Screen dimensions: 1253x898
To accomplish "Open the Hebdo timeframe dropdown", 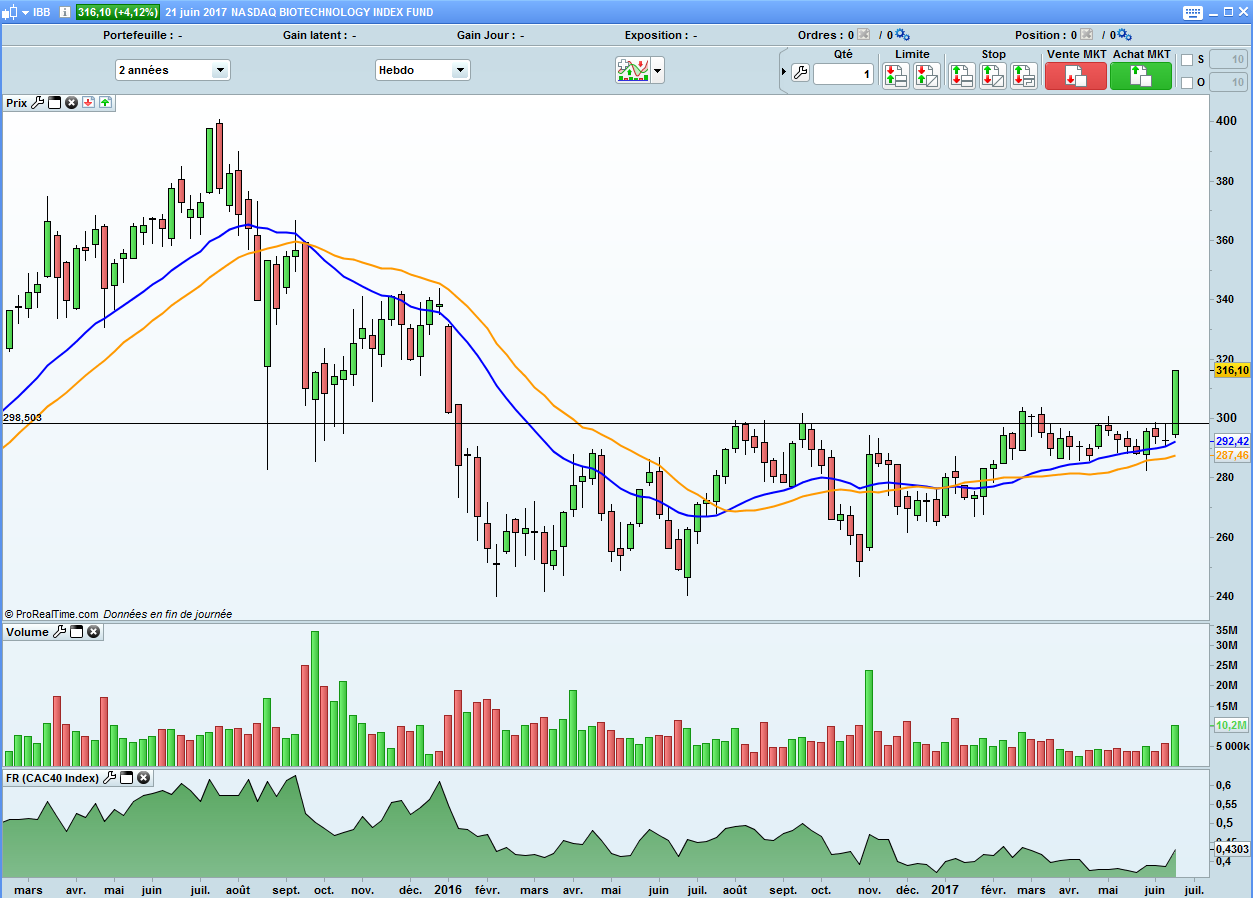I will pyautogui.click(x=422, y=70).
